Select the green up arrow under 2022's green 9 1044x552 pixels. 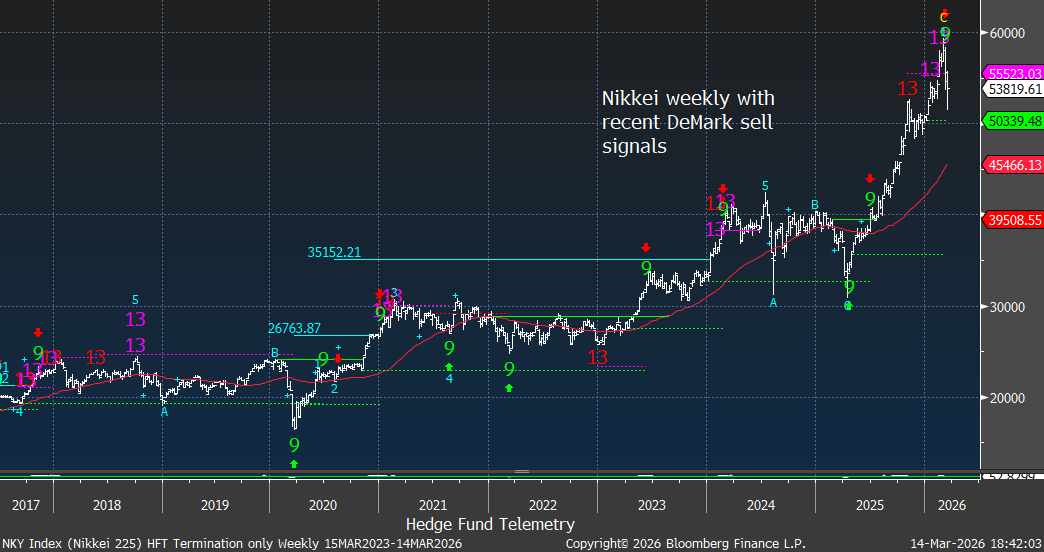click(x=509, y=387)
